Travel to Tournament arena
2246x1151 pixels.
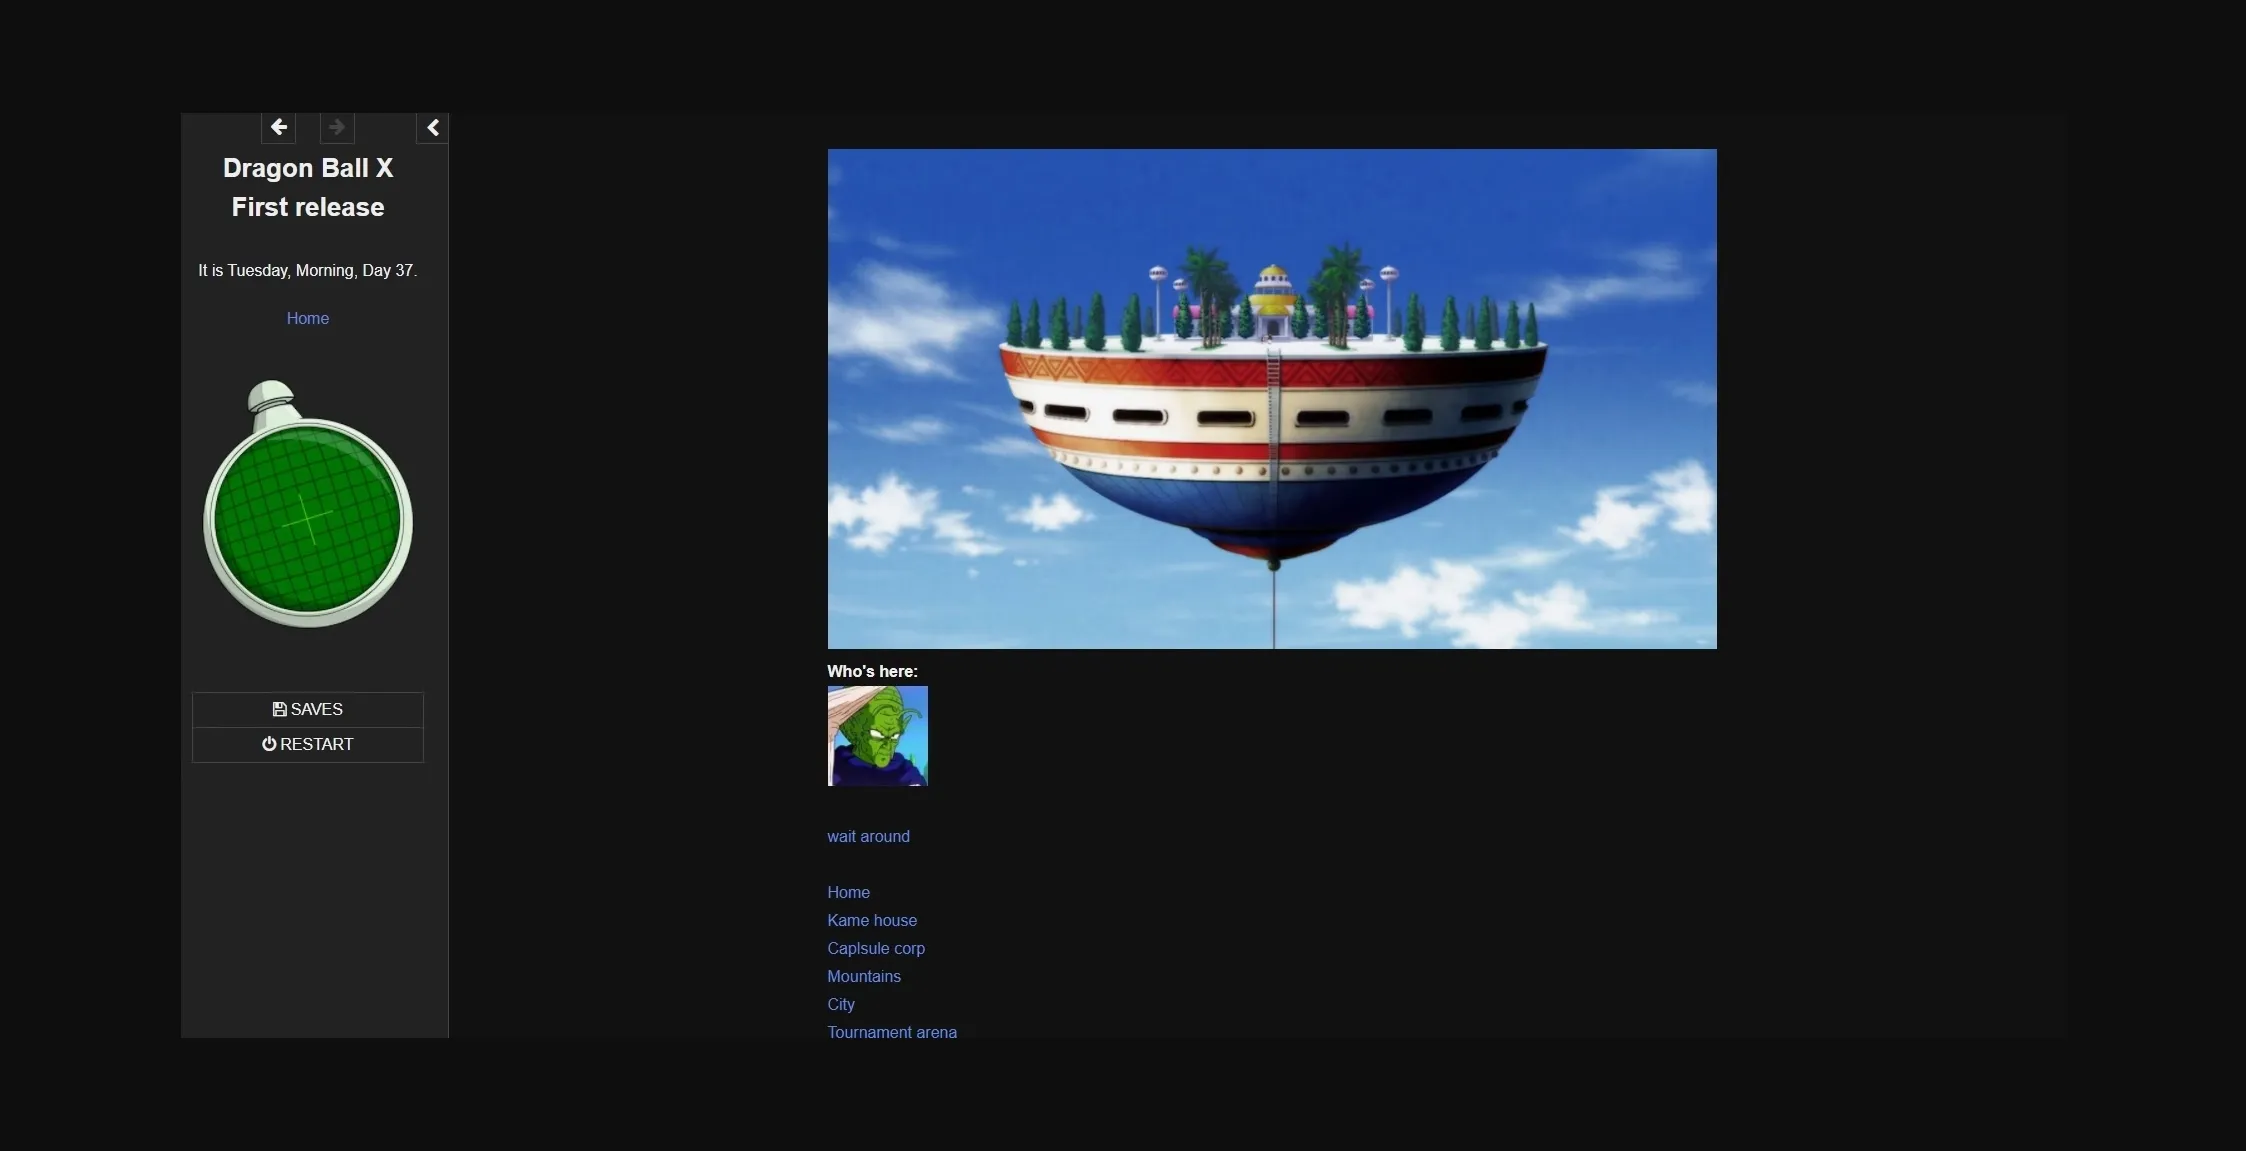891,1032
